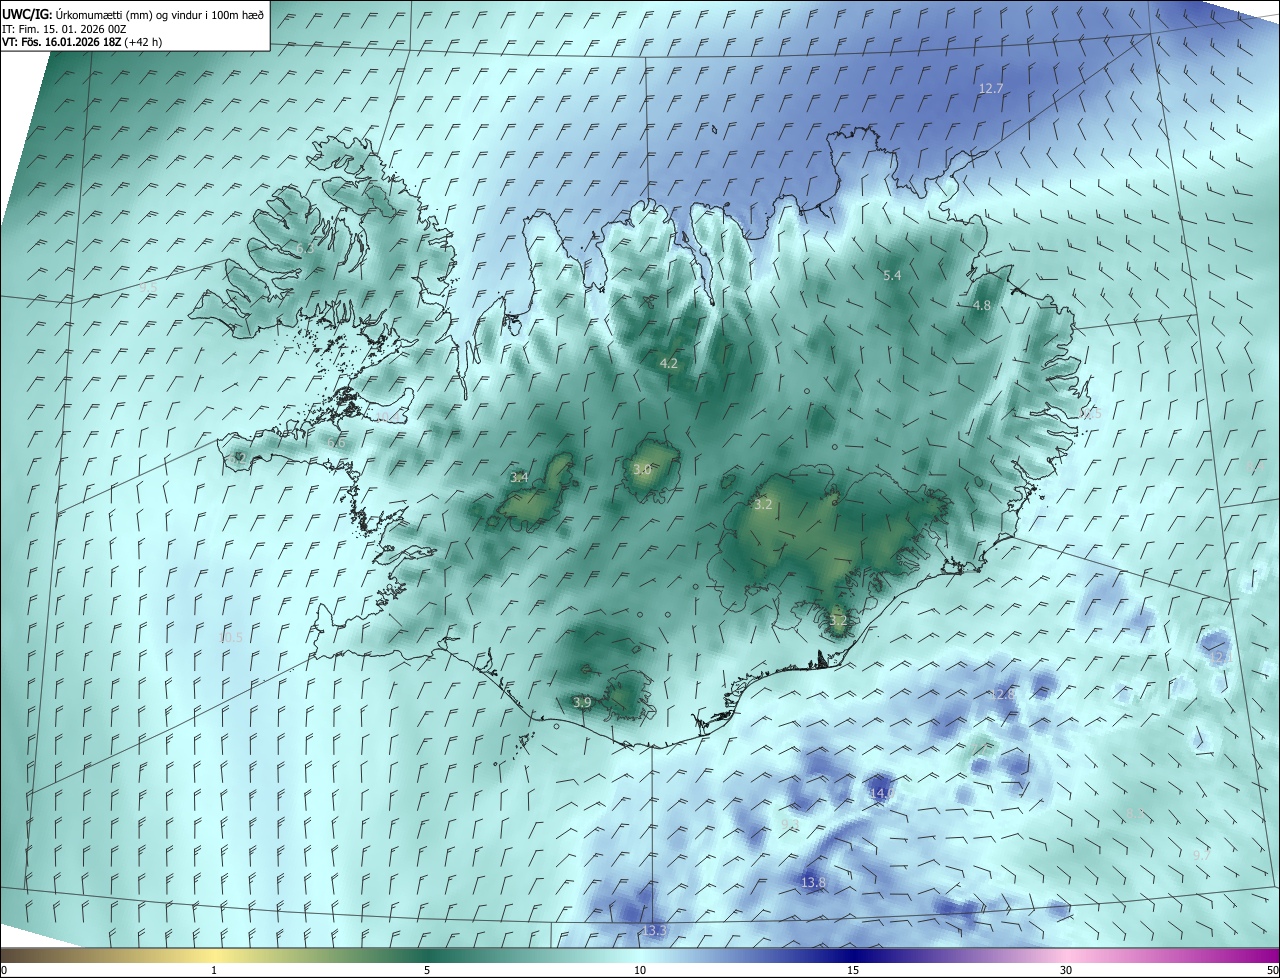This screenshot has width=1280, height=978.
Task: Click the 13.3 value above the color bar
Action: (x=654, y=931)
